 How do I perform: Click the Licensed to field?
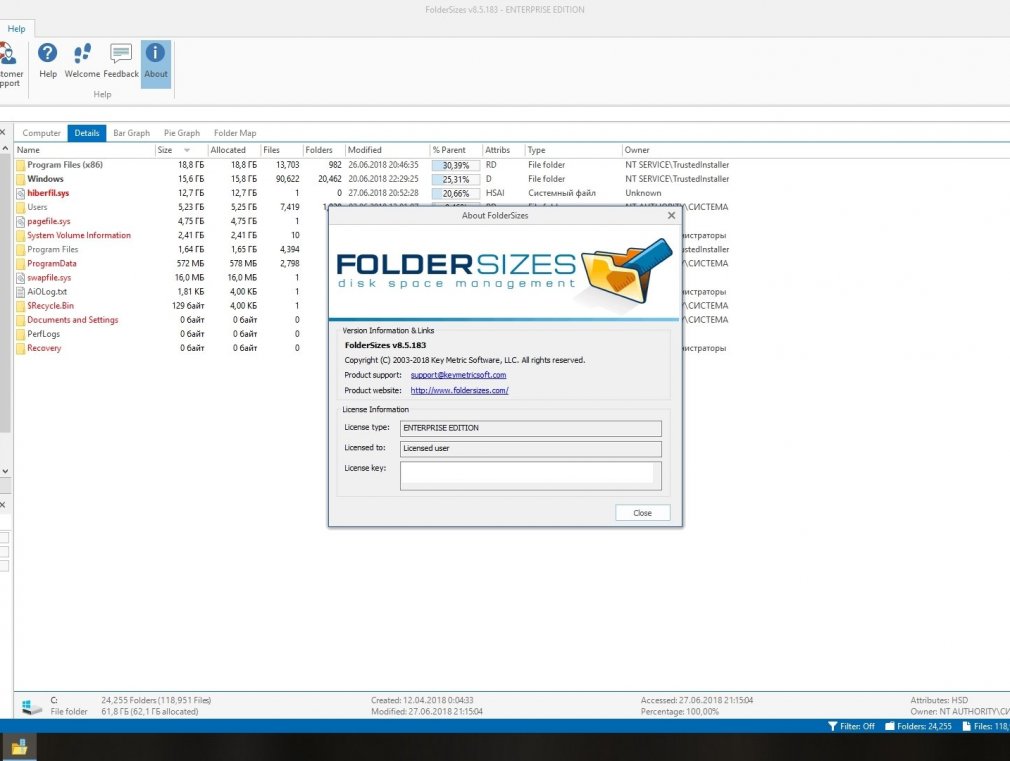click(x=530, y=448)
